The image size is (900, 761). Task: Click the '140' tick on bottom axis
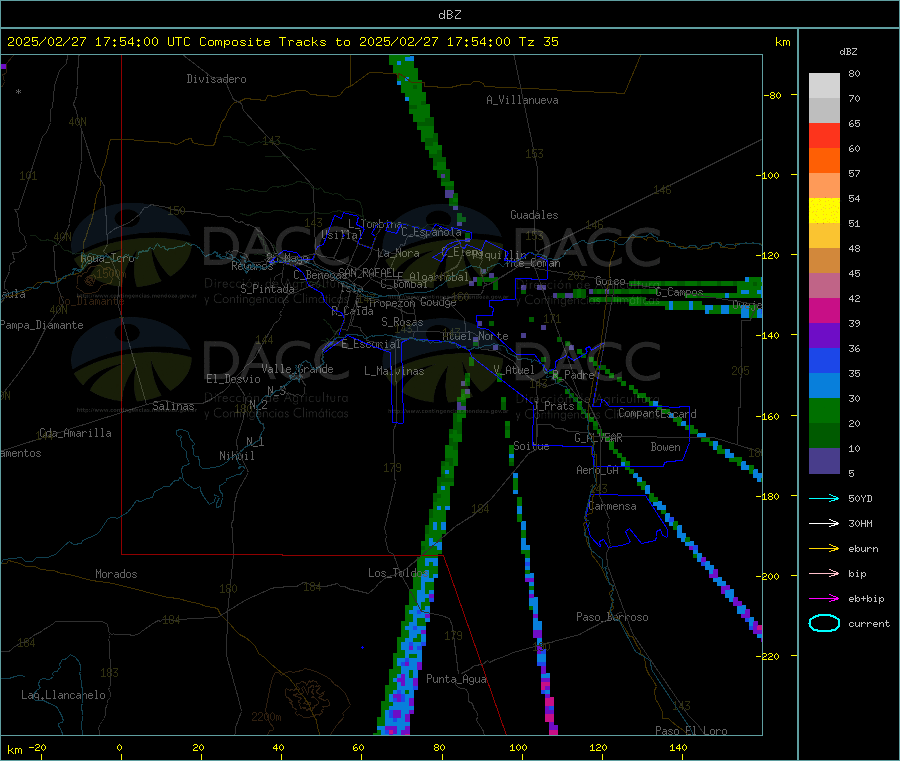(x=678, y=747)
